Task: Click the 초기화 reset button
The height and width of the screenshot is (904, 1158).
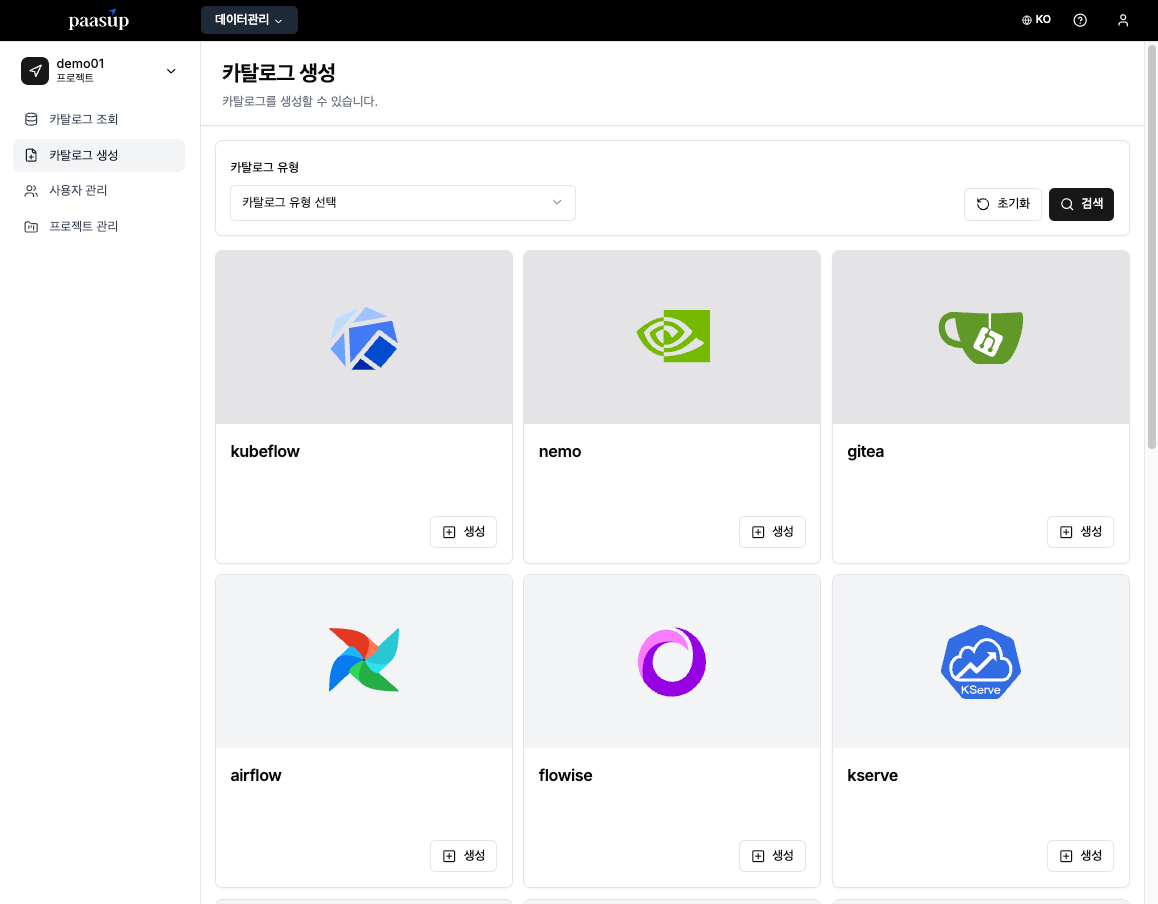Action: 1002,204
